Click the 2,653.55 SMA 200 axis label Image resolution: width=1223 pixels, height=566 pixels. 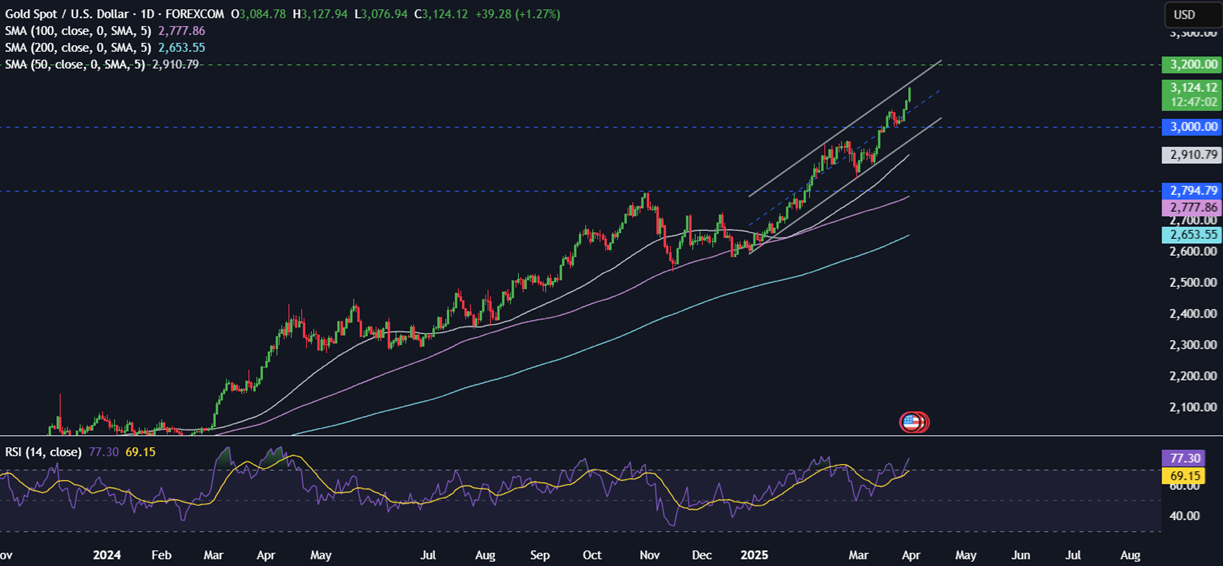pyautogui.click(x=1190, y=235)
